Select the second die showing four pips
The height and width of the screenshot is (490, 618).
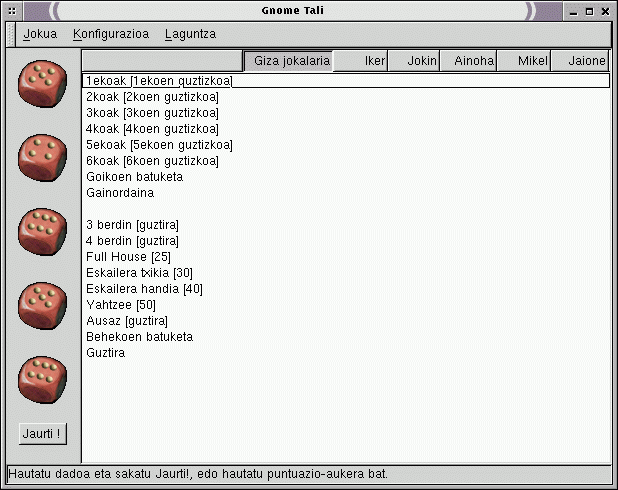click(43, 158)
